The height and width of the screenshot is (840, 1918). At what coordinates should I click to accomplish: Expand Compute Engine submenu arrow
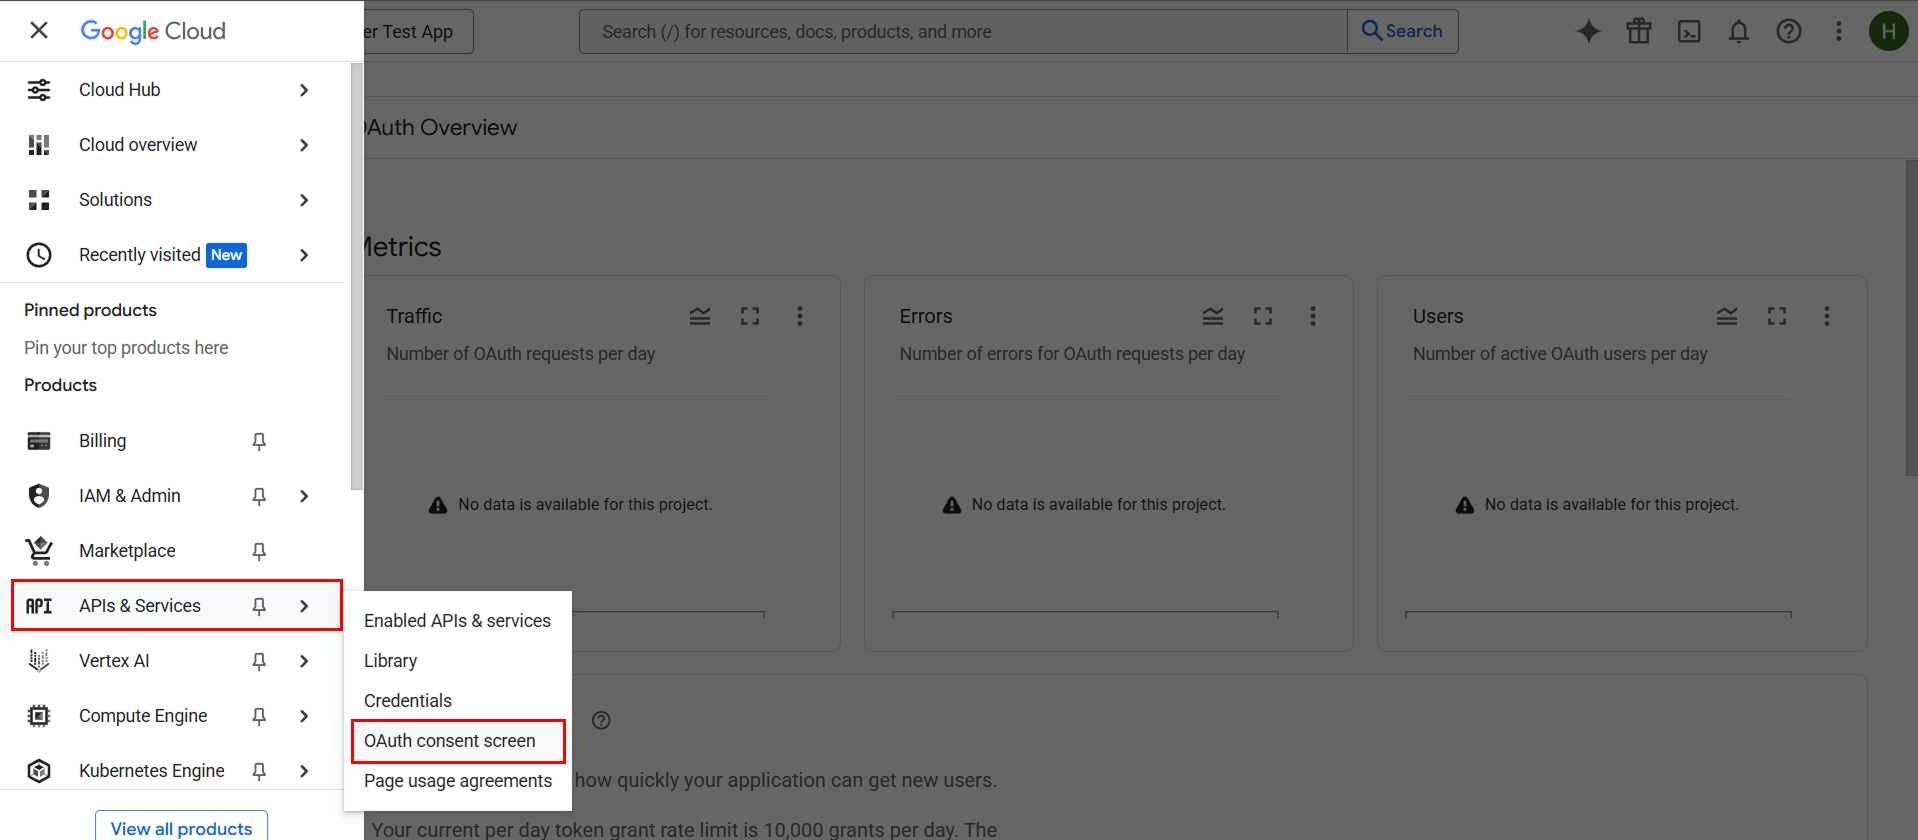pos(304,716)
